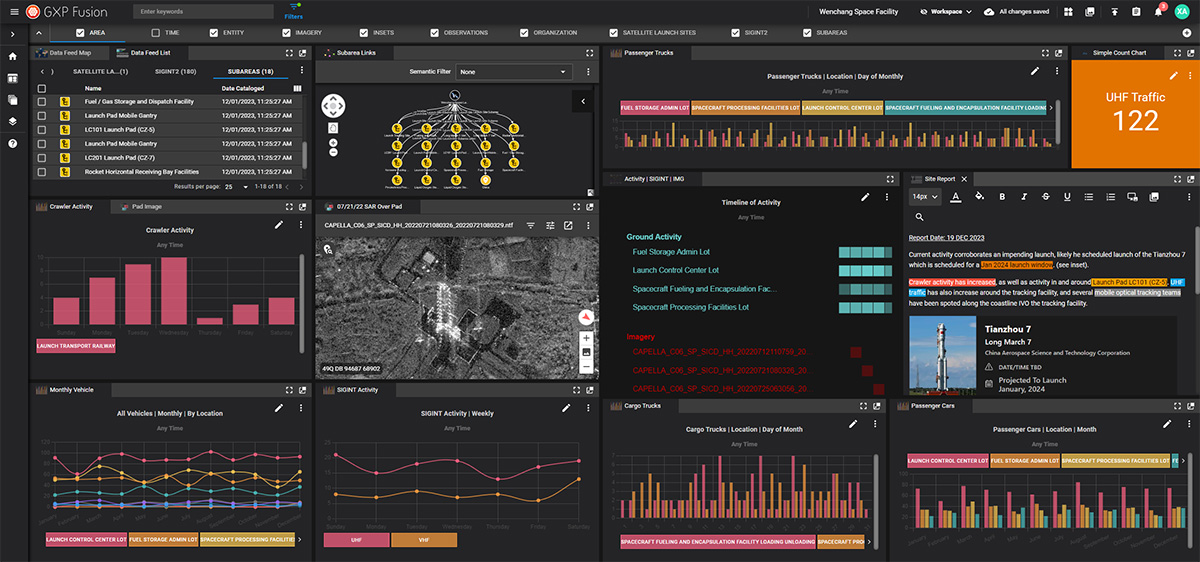Open image adjustment sliders for SAR image
Viewport: 1200px width, 562px height.
549,226
